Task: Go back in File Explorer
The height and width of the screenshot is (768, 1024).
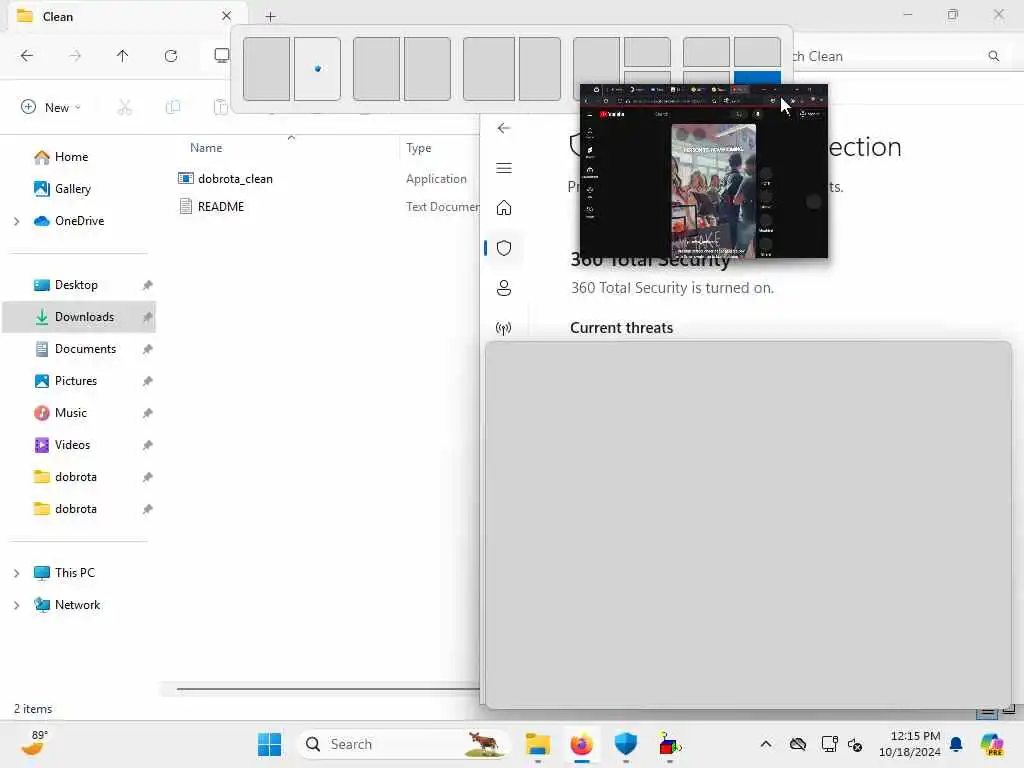Action: pyautogui.click(x=27, y=56)
